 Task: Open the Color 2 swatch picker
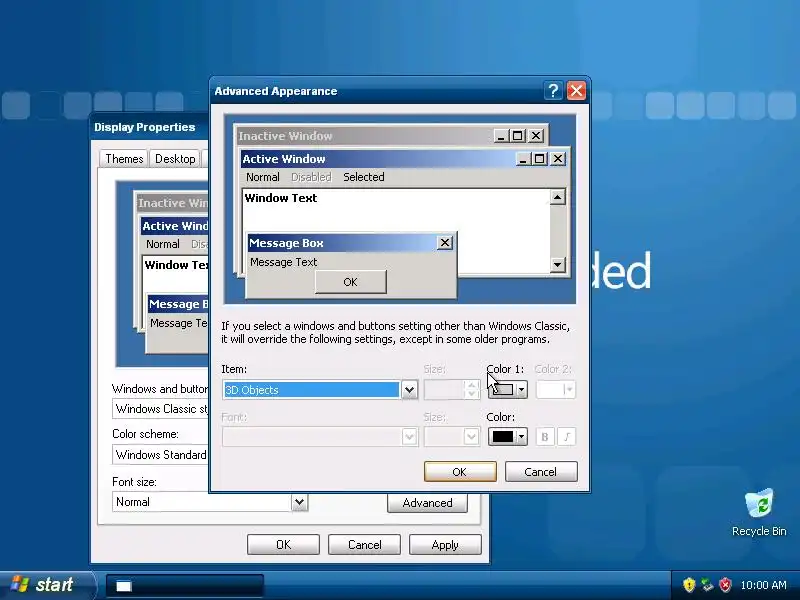[x=556, y=390]
